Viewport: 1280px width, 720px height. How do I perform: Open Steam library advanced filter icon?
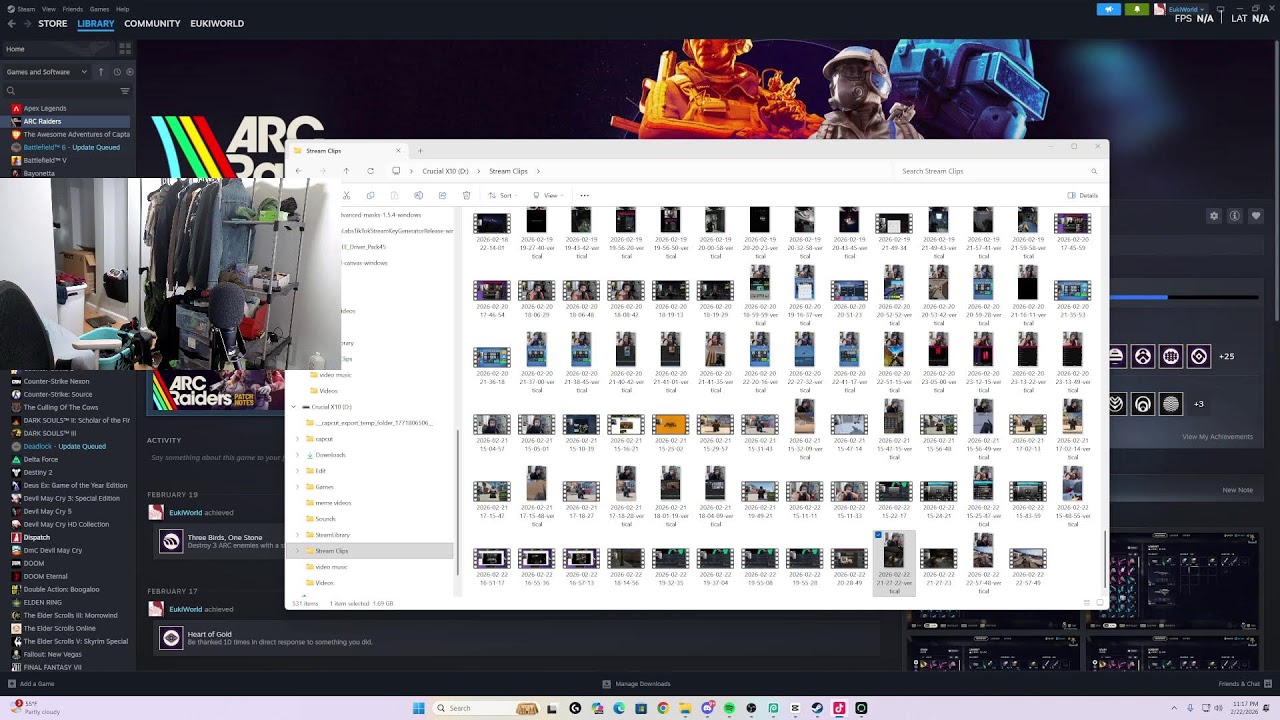(x=125, y=91)
